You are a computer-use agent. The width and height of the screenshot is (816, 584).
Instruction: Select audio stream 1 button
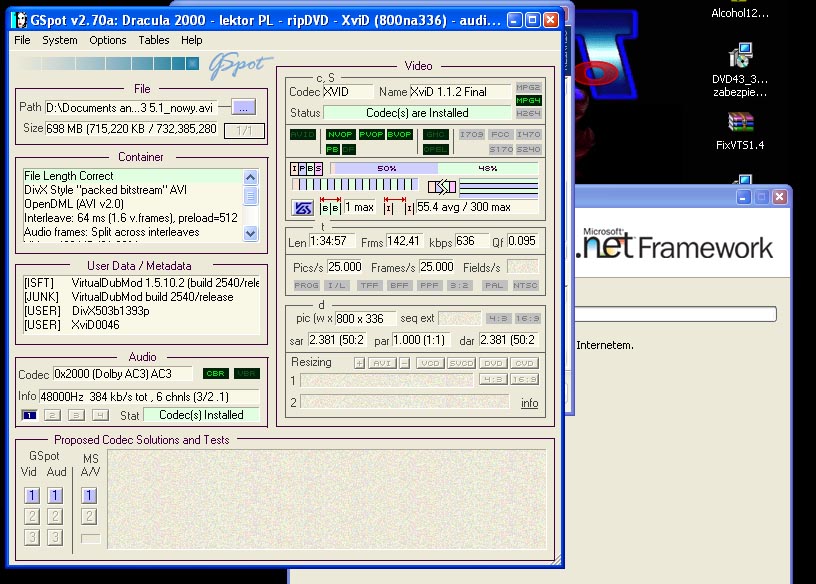(x=30, y=415)
